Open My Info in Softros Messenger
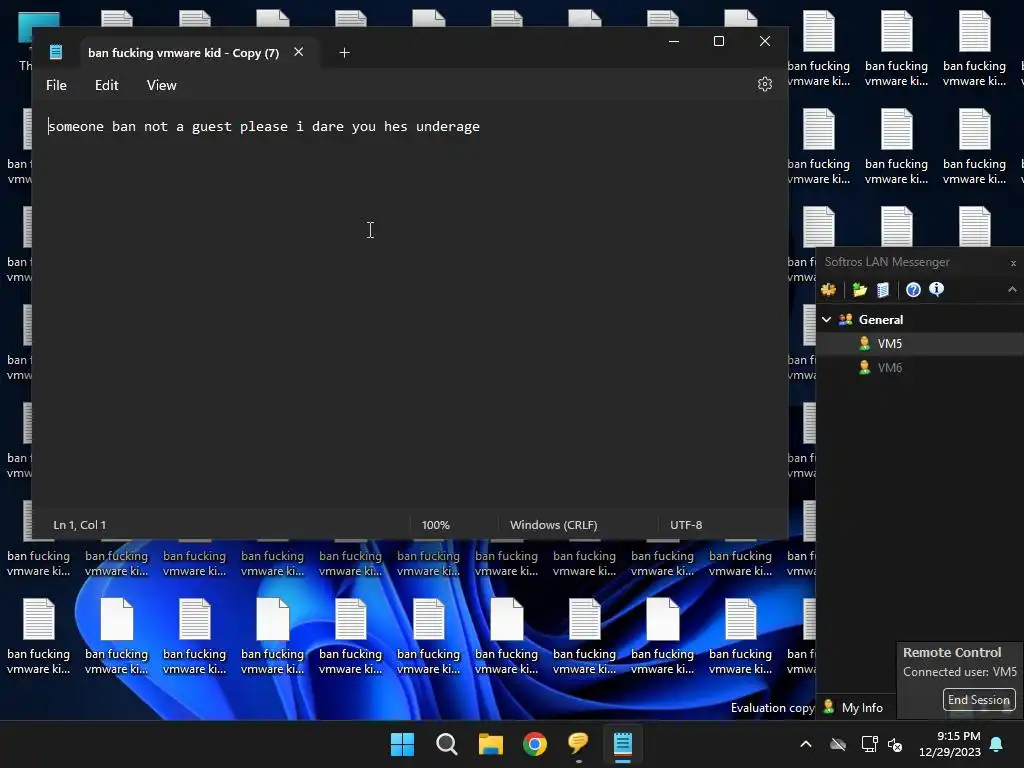 [854, 707]
